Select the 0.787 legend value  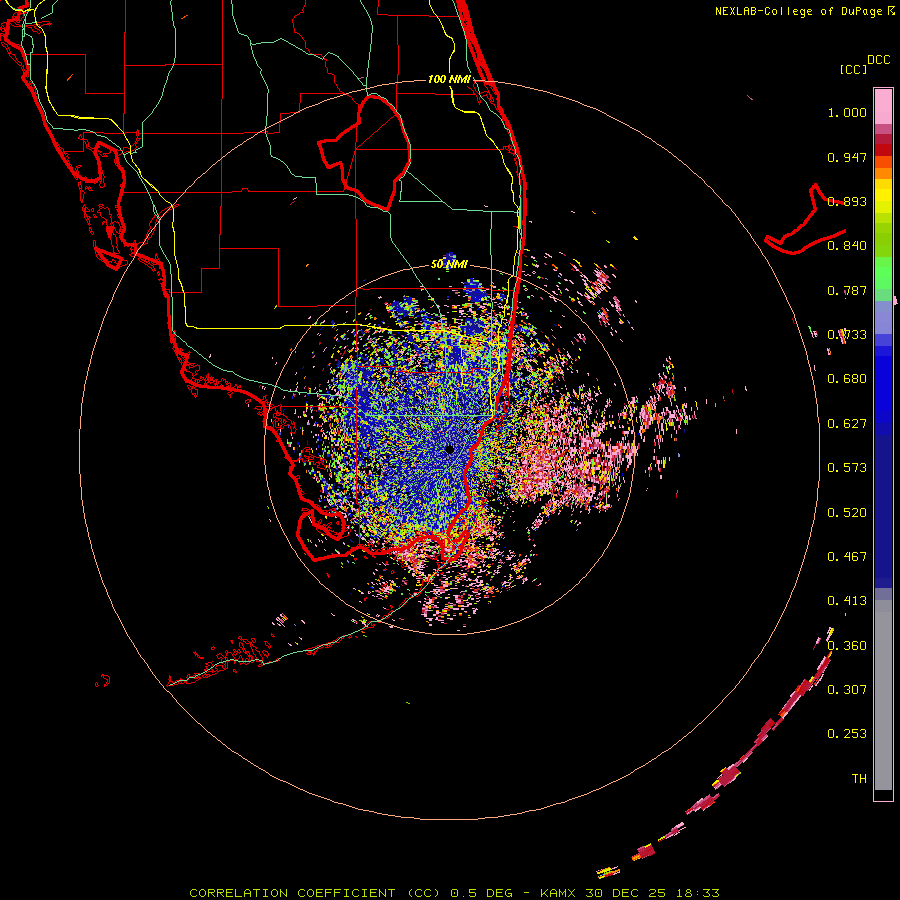pos(847,290)
